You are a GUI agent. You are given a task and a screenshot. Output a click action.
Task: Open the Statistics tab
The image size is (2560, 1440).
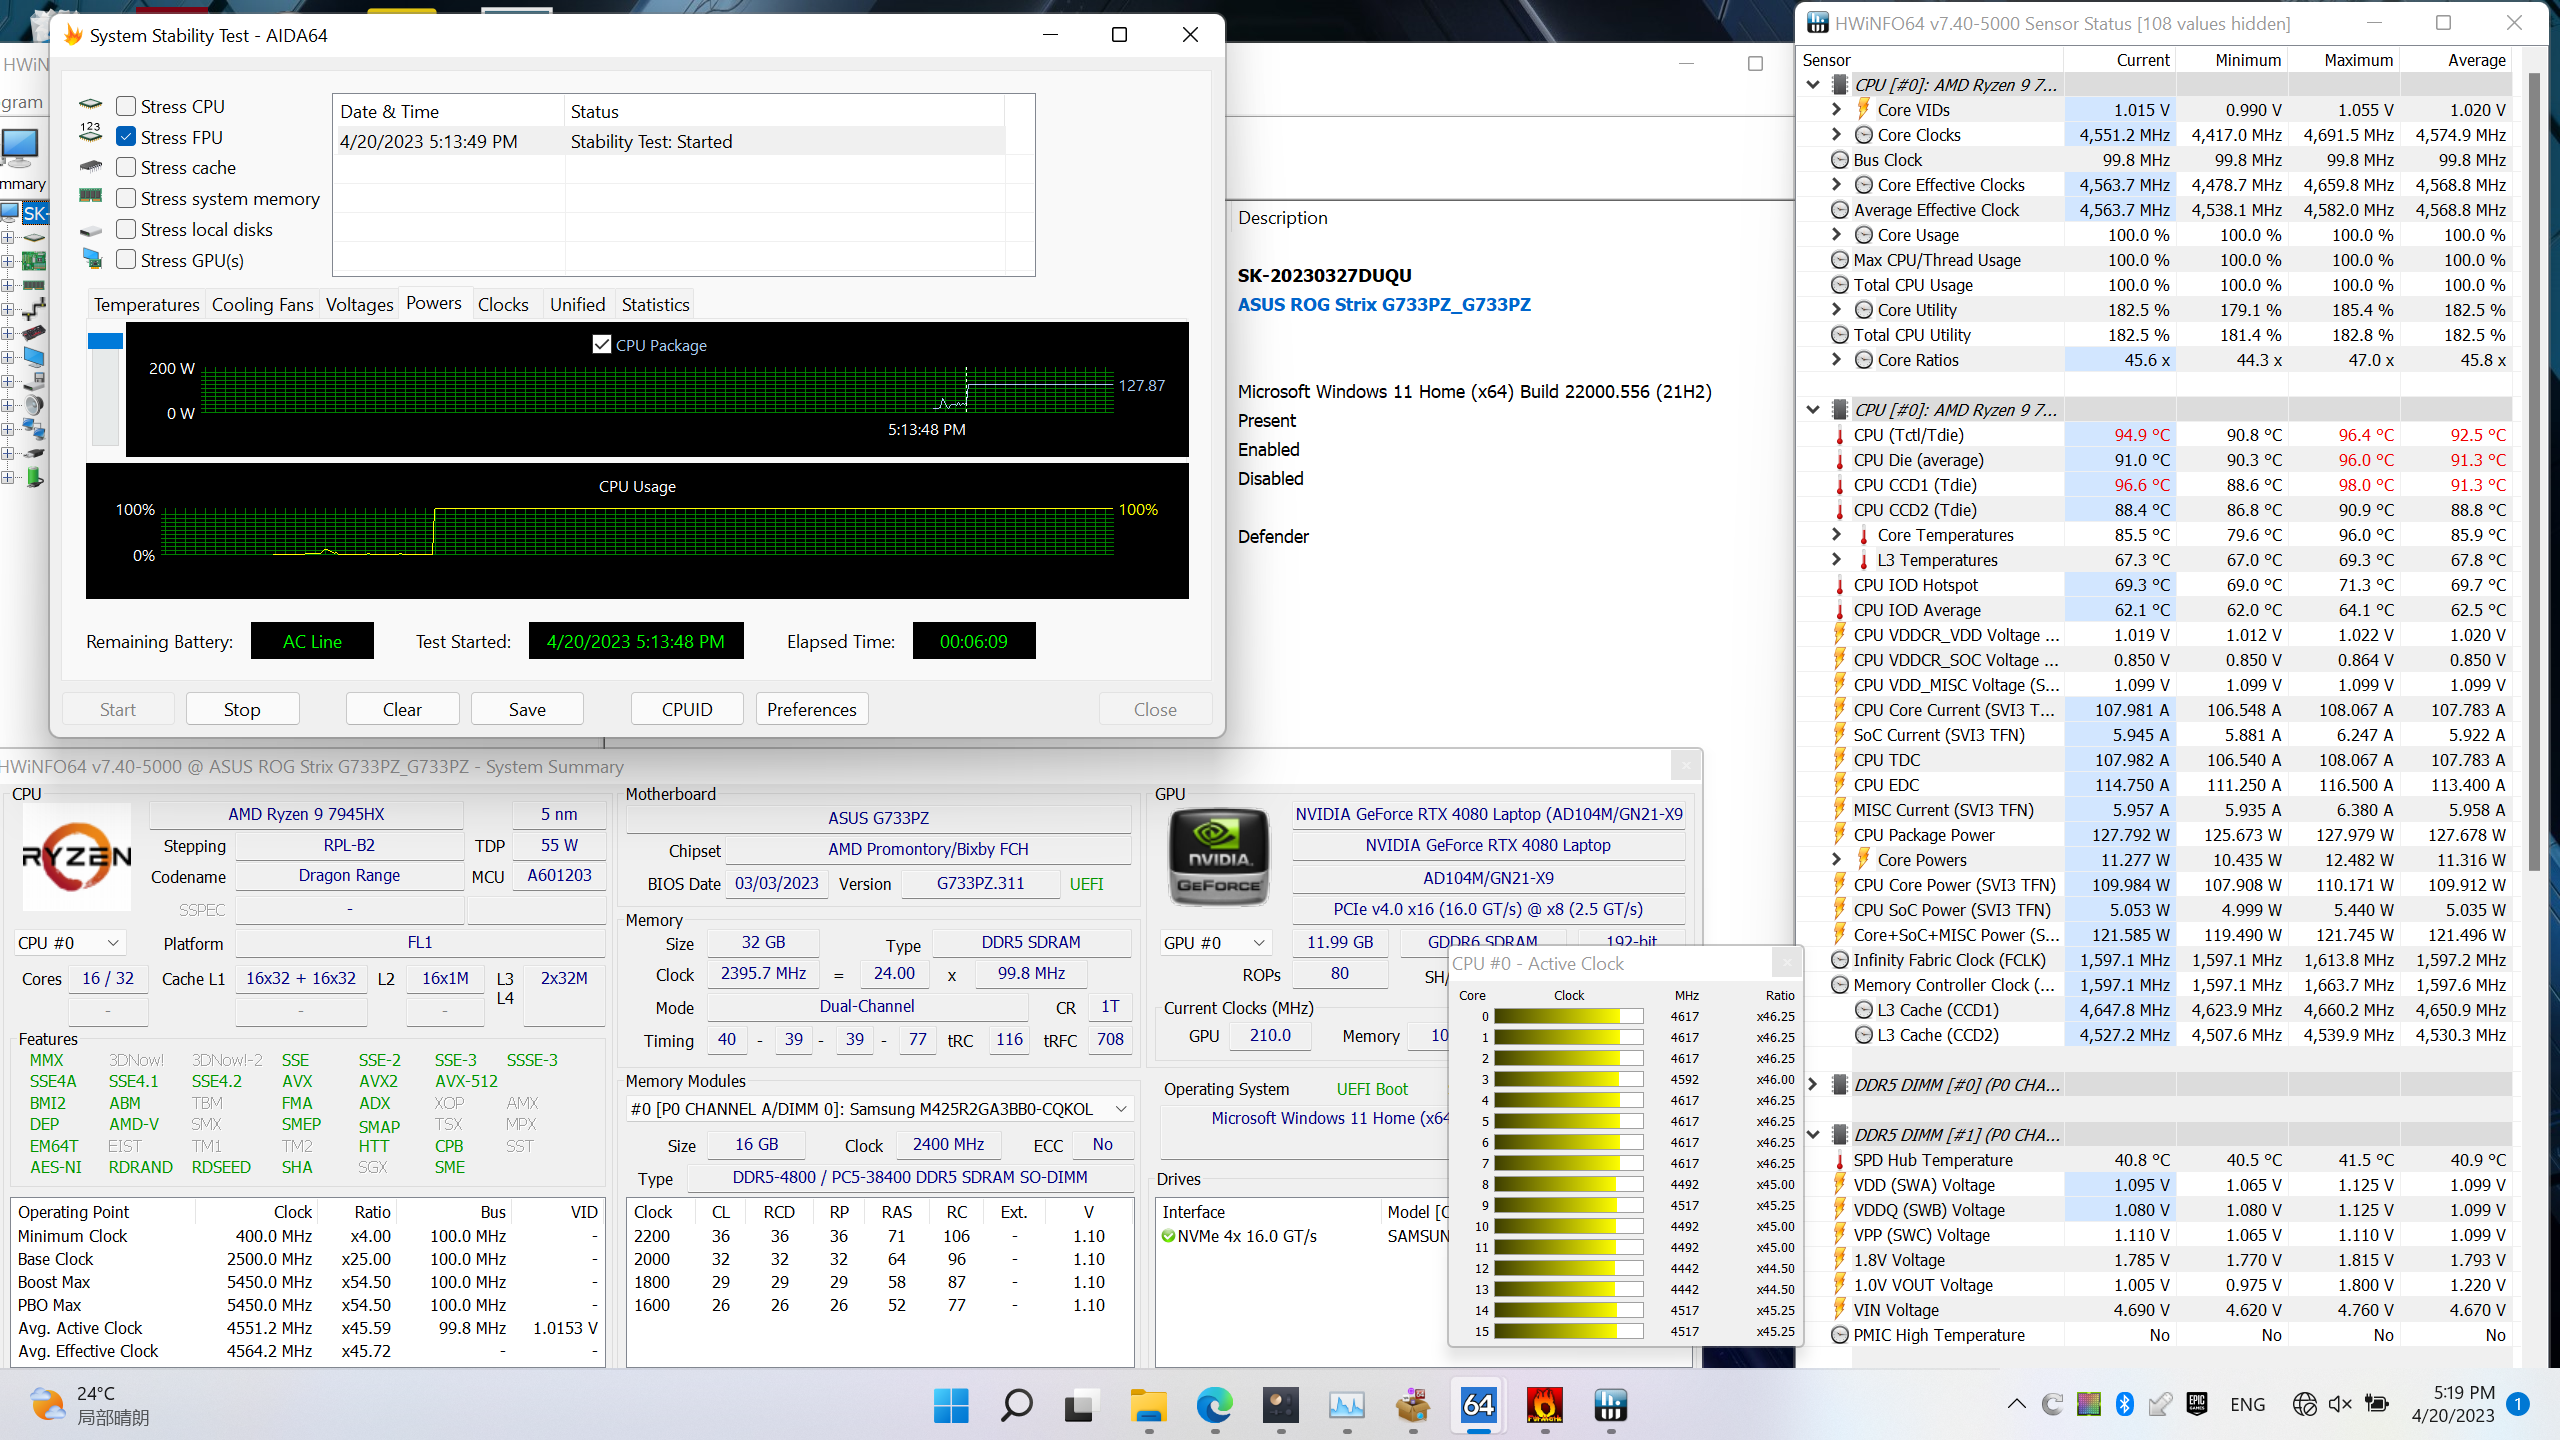coord(655,305)
